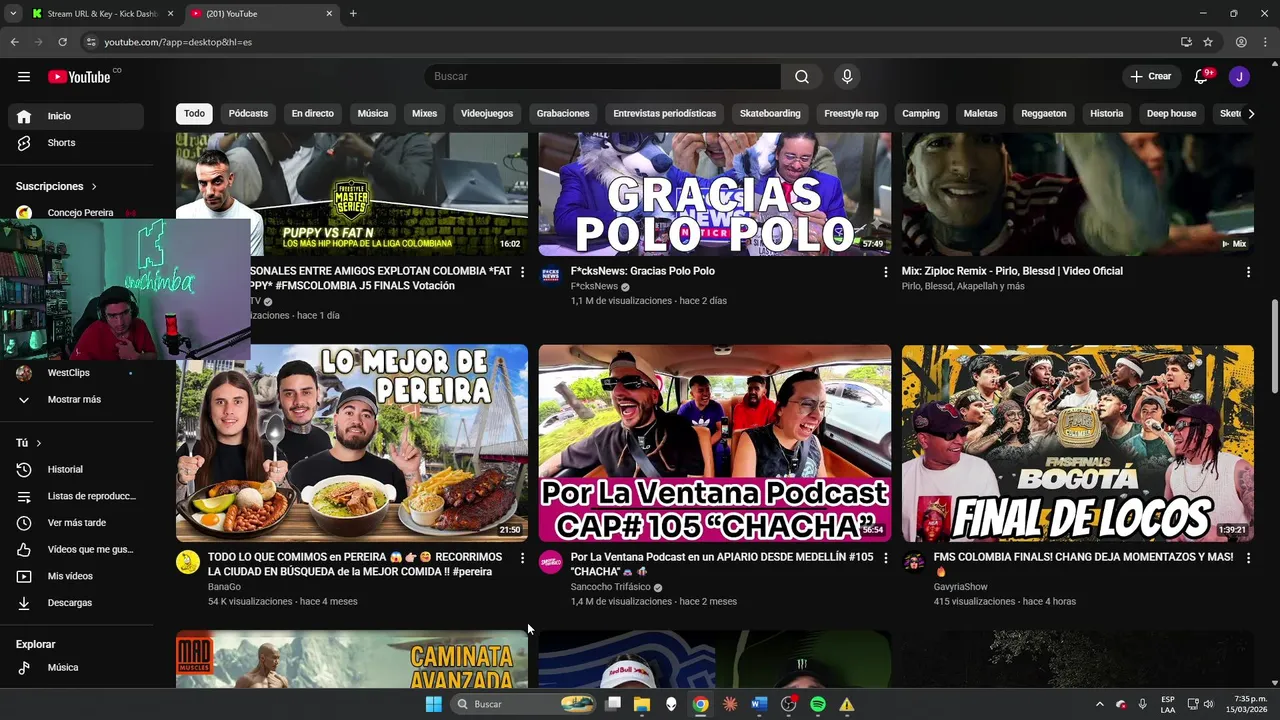This screenshot has width=1280, height=720.
Task: Open options for the Puppy vs Fat N video
Action: pos(522,272)
